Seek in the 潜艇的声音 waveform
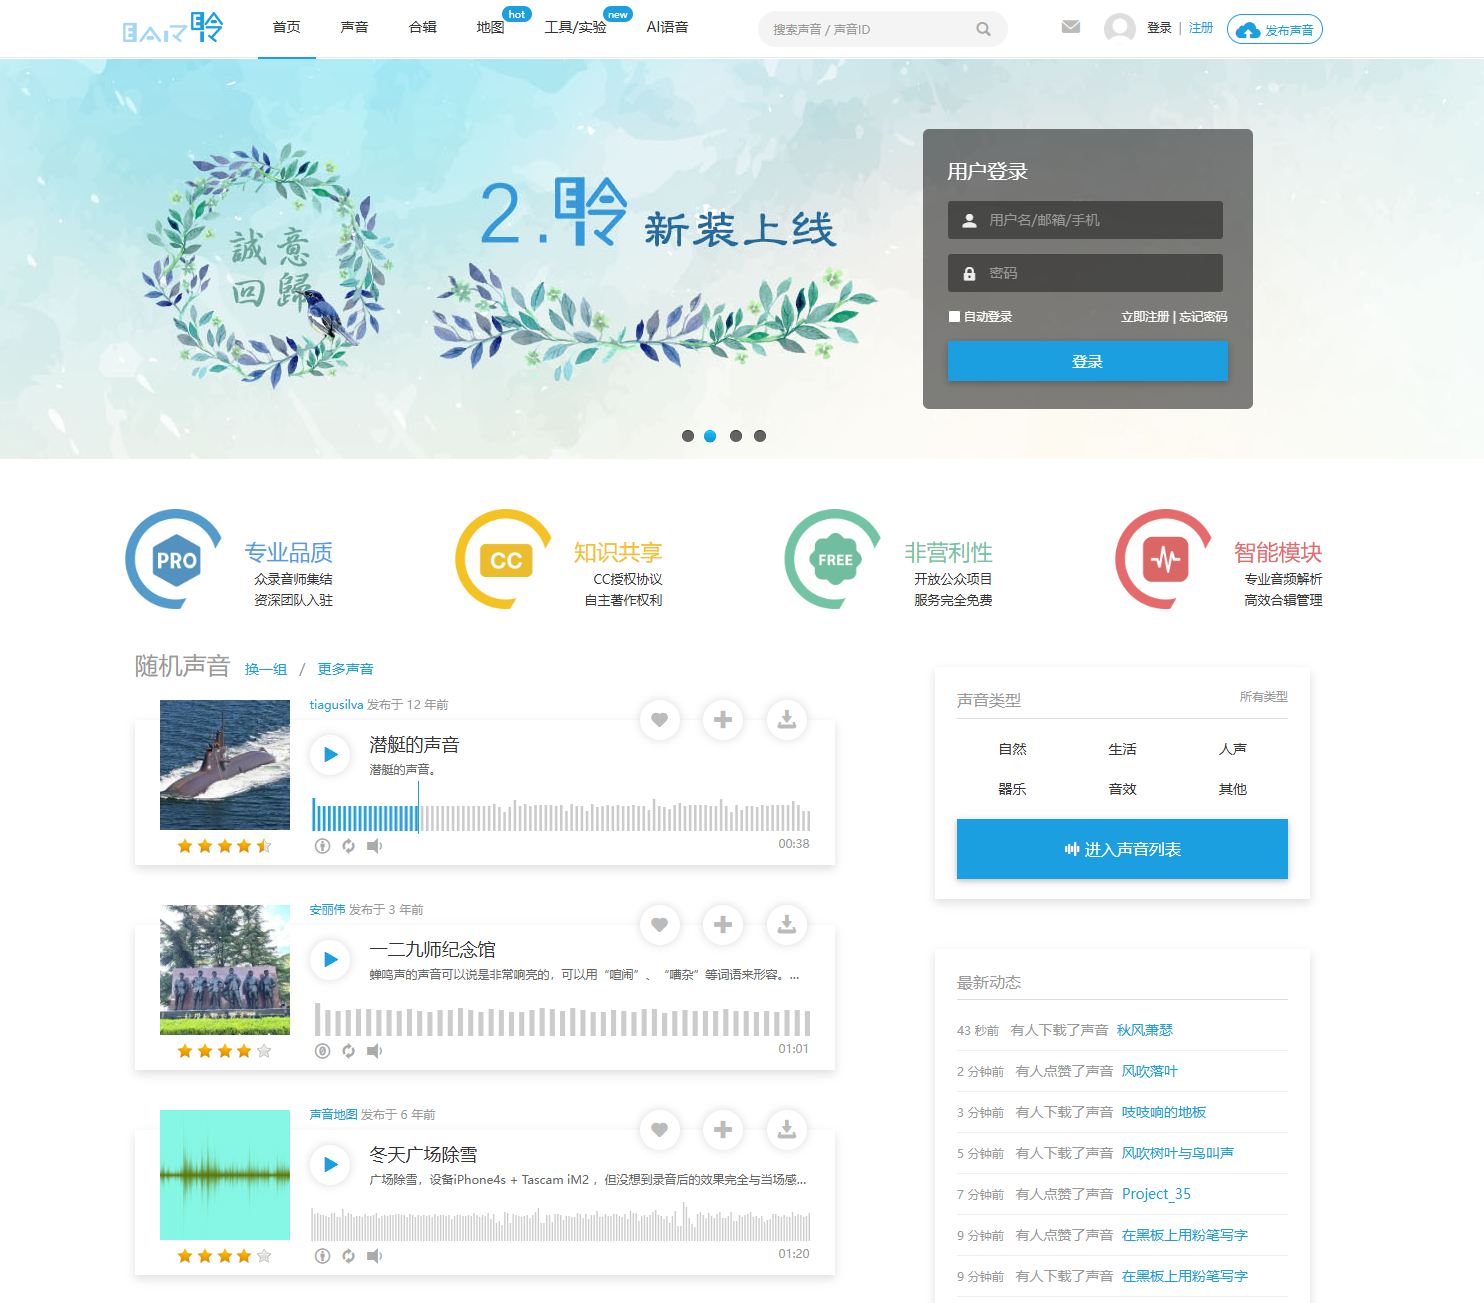 pyautogui.click(x=561, y=816)
